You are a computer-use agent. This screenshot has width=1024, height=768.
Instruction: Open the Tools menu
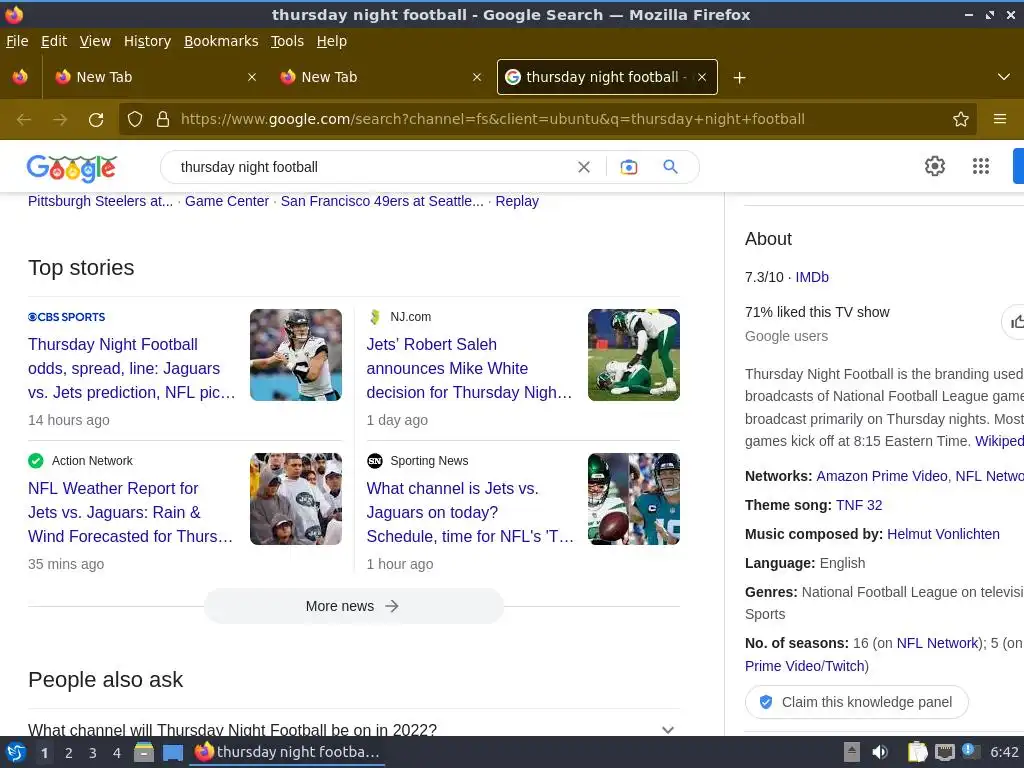click(x=287, y=41)
